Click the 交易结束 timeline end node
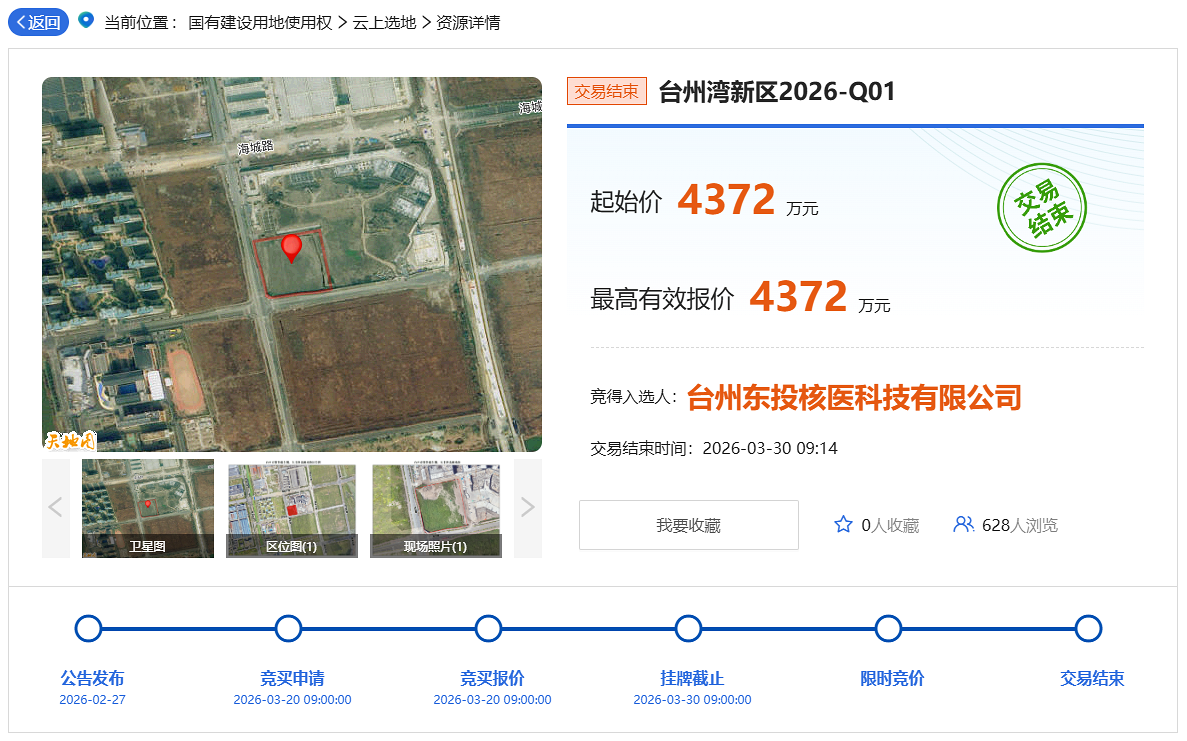This screenshot has width=1187, height=741. 1088,629
